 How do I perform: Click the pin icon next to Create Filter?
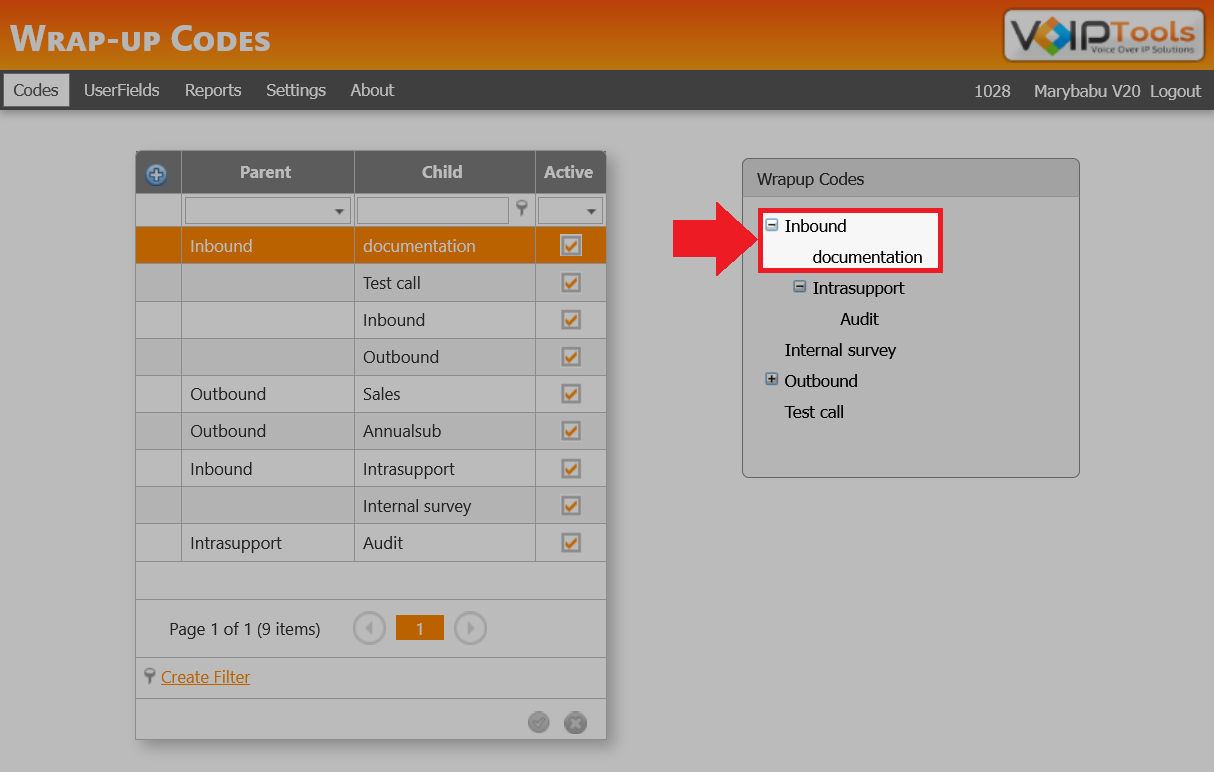click(149, 677)
